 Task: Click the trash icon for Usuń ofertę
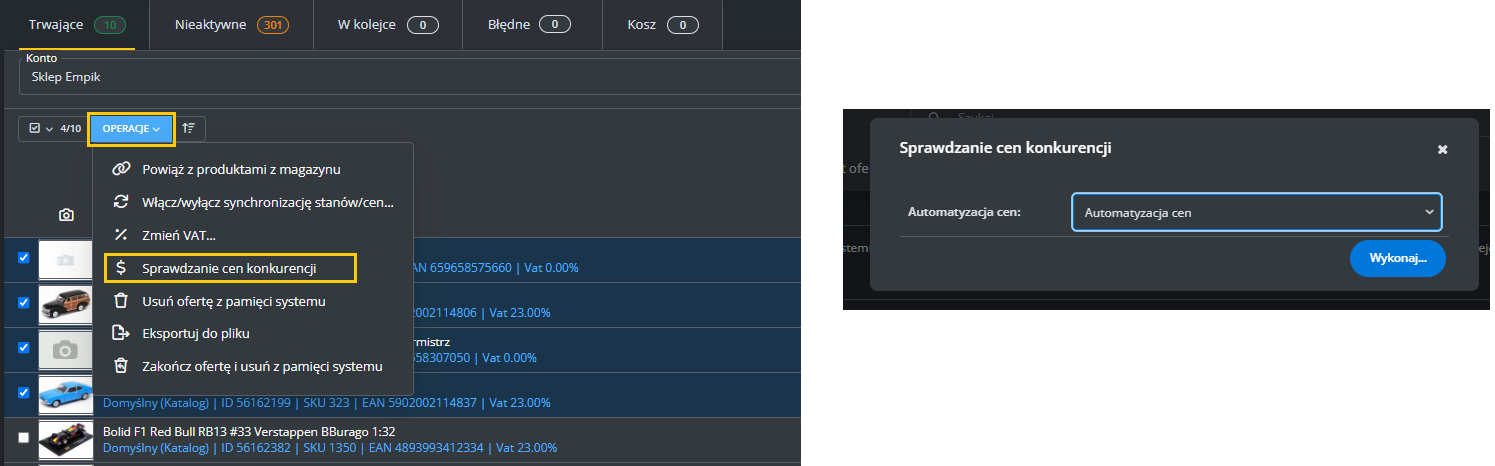[x=121, y=301]
